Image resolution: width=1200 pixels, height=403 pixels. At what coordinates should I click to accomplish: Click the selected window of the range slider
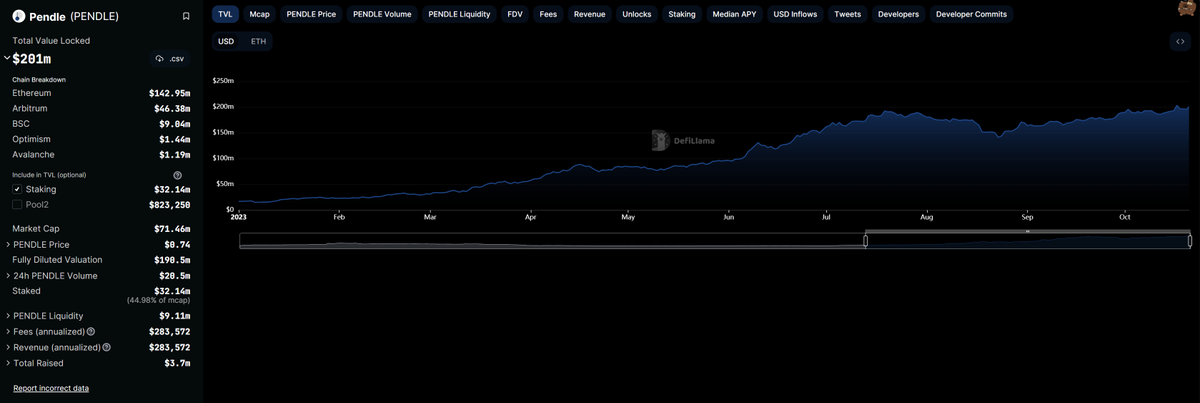(1027, 240)
